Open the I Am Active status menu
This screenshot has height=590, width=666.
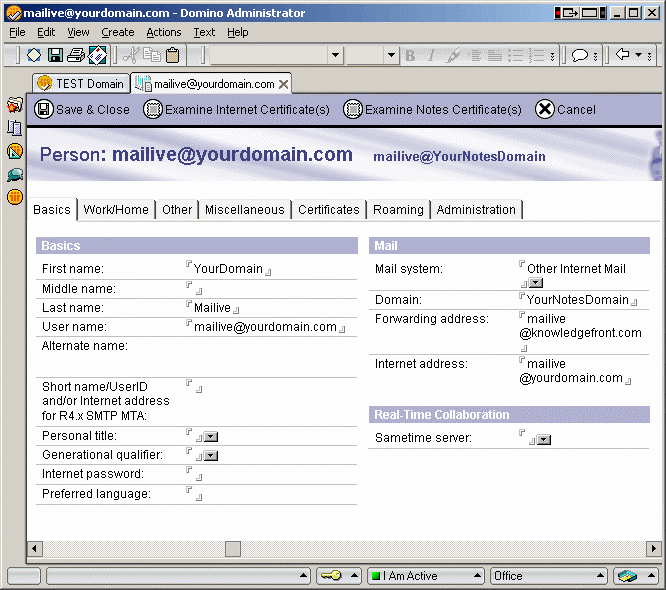click(426, 576)
